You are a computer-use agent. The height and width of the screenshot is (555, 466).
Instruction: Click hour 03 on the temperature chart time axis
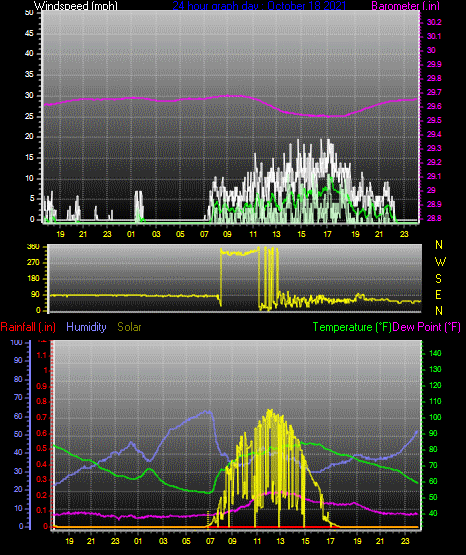coord(163,541)
